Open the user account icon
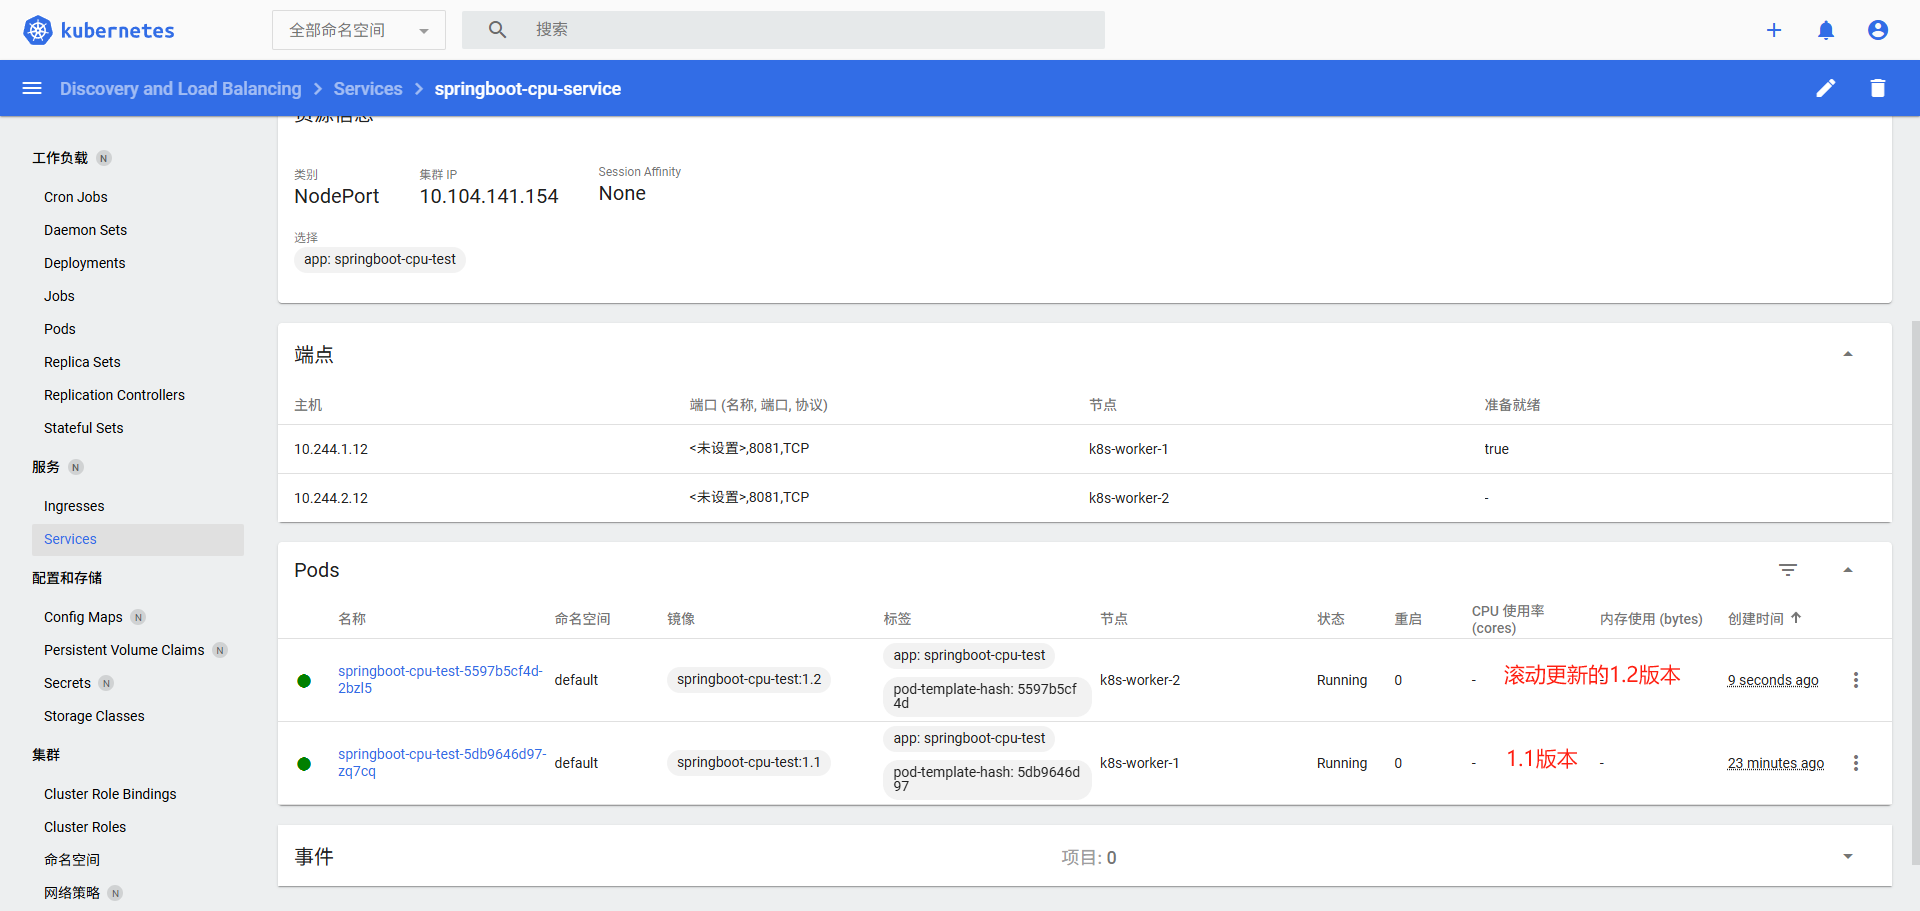 [1878, 30]
